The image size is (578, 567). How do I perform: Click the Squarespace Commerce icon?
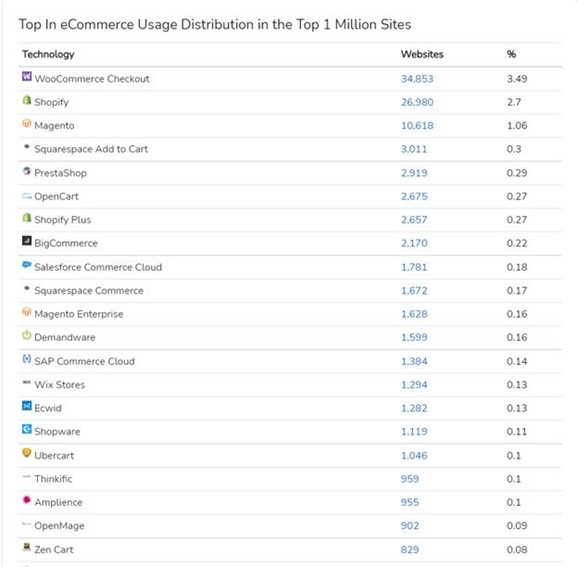click(27, 288)
